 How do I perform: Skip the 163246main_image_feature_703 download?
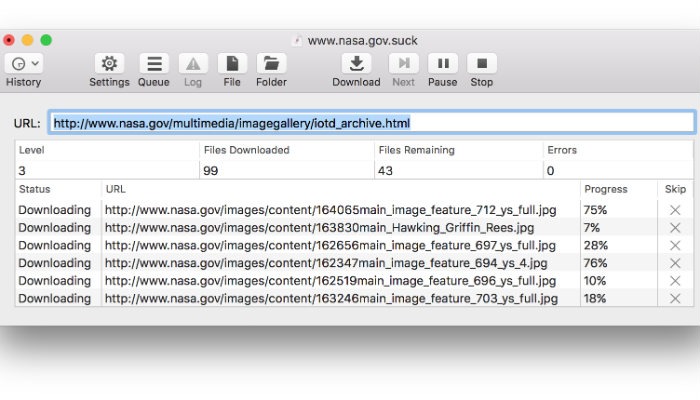675,298
